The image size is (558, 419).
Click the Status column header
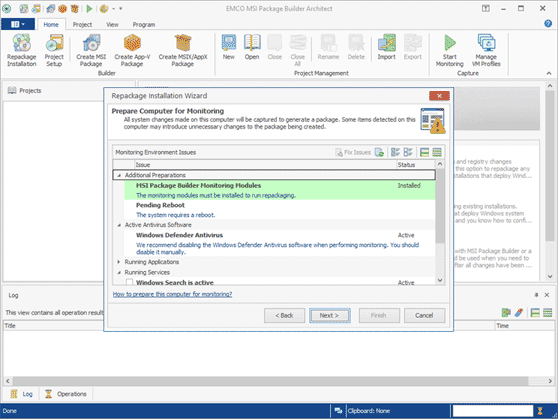point(416,165)
